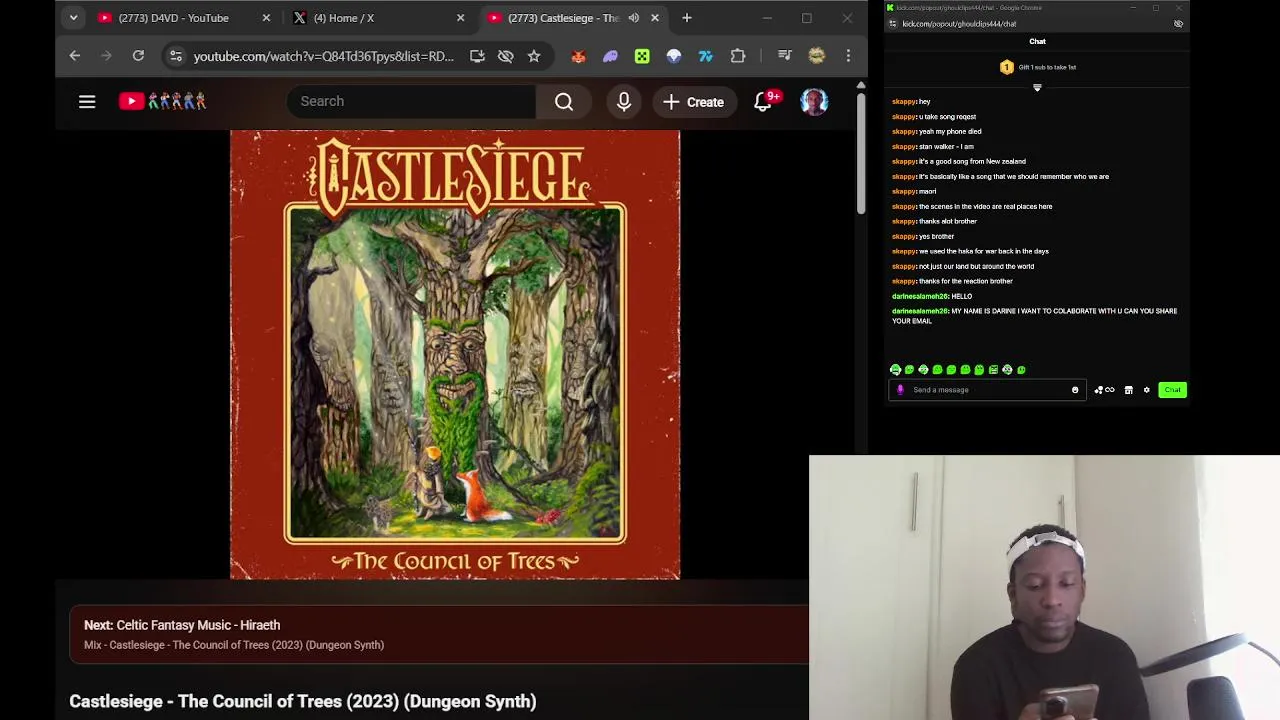Expand the Kick chat gift leaderboard arrow
Image resolution: width=1280 pixels, height=720 pixels.
tap(1037, 88)
